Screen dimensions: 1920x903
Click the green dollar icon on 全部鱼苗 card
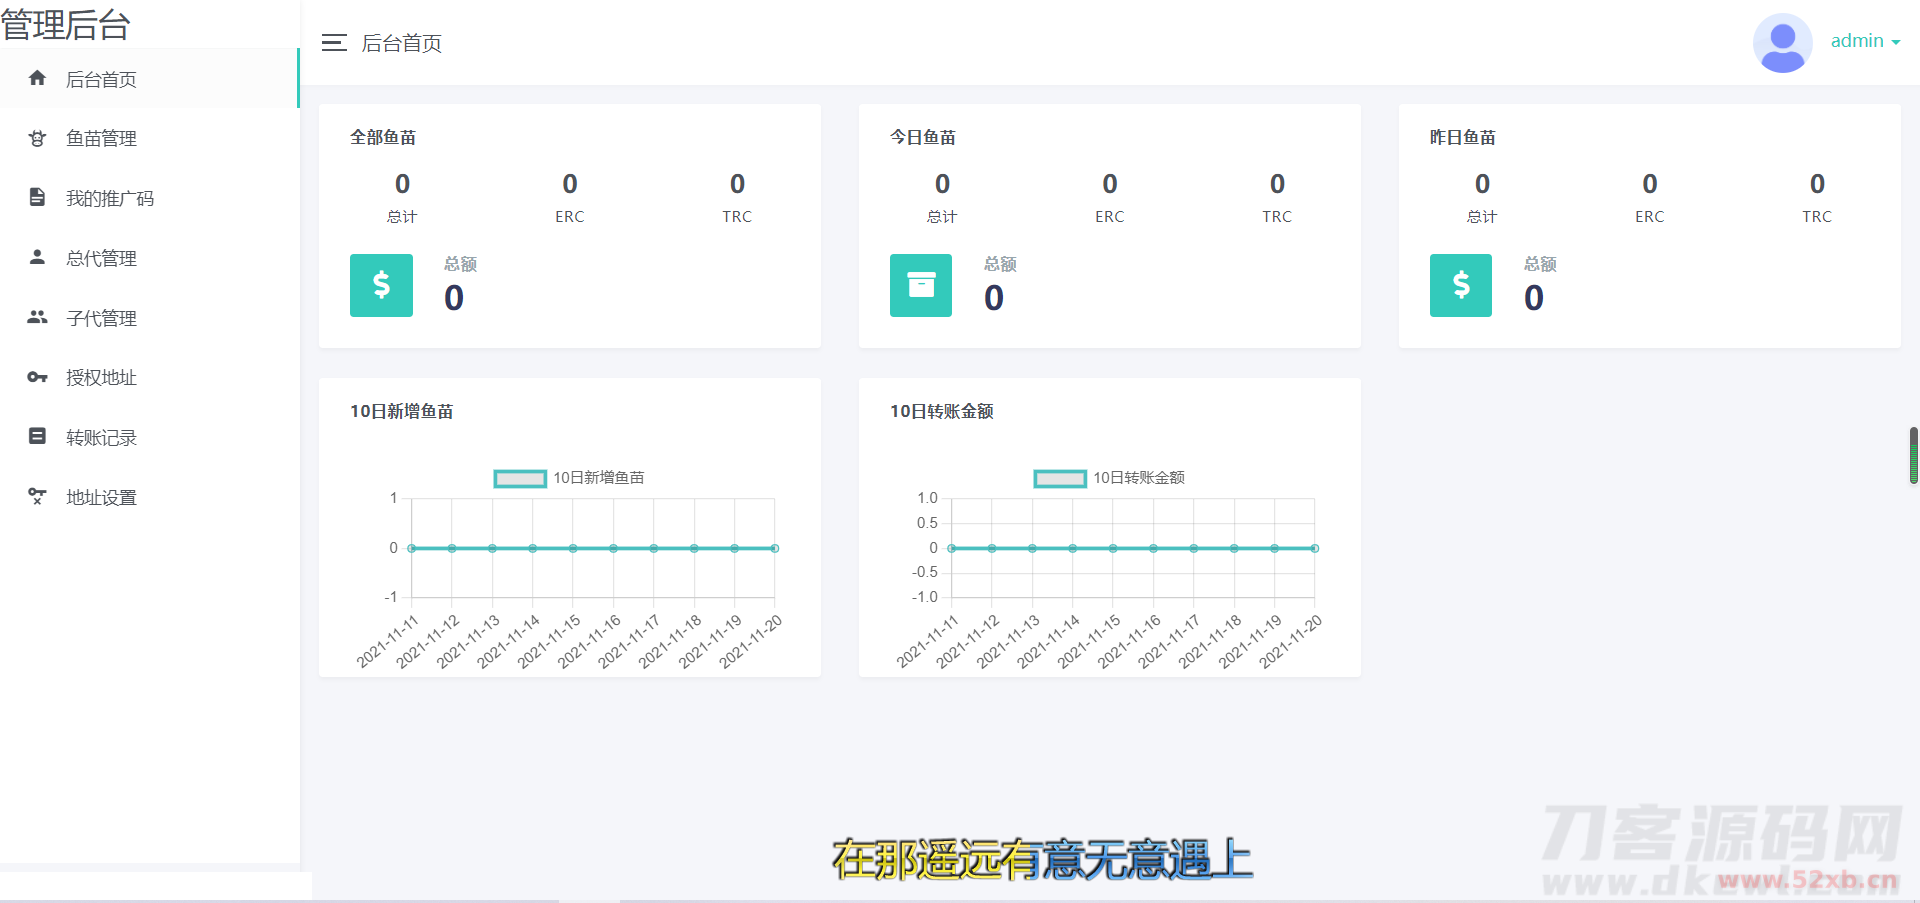click(x=381, y=285)
